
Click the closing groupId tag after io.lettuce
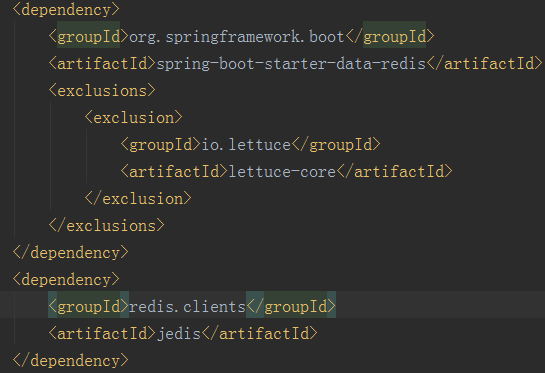click(336, 145)
